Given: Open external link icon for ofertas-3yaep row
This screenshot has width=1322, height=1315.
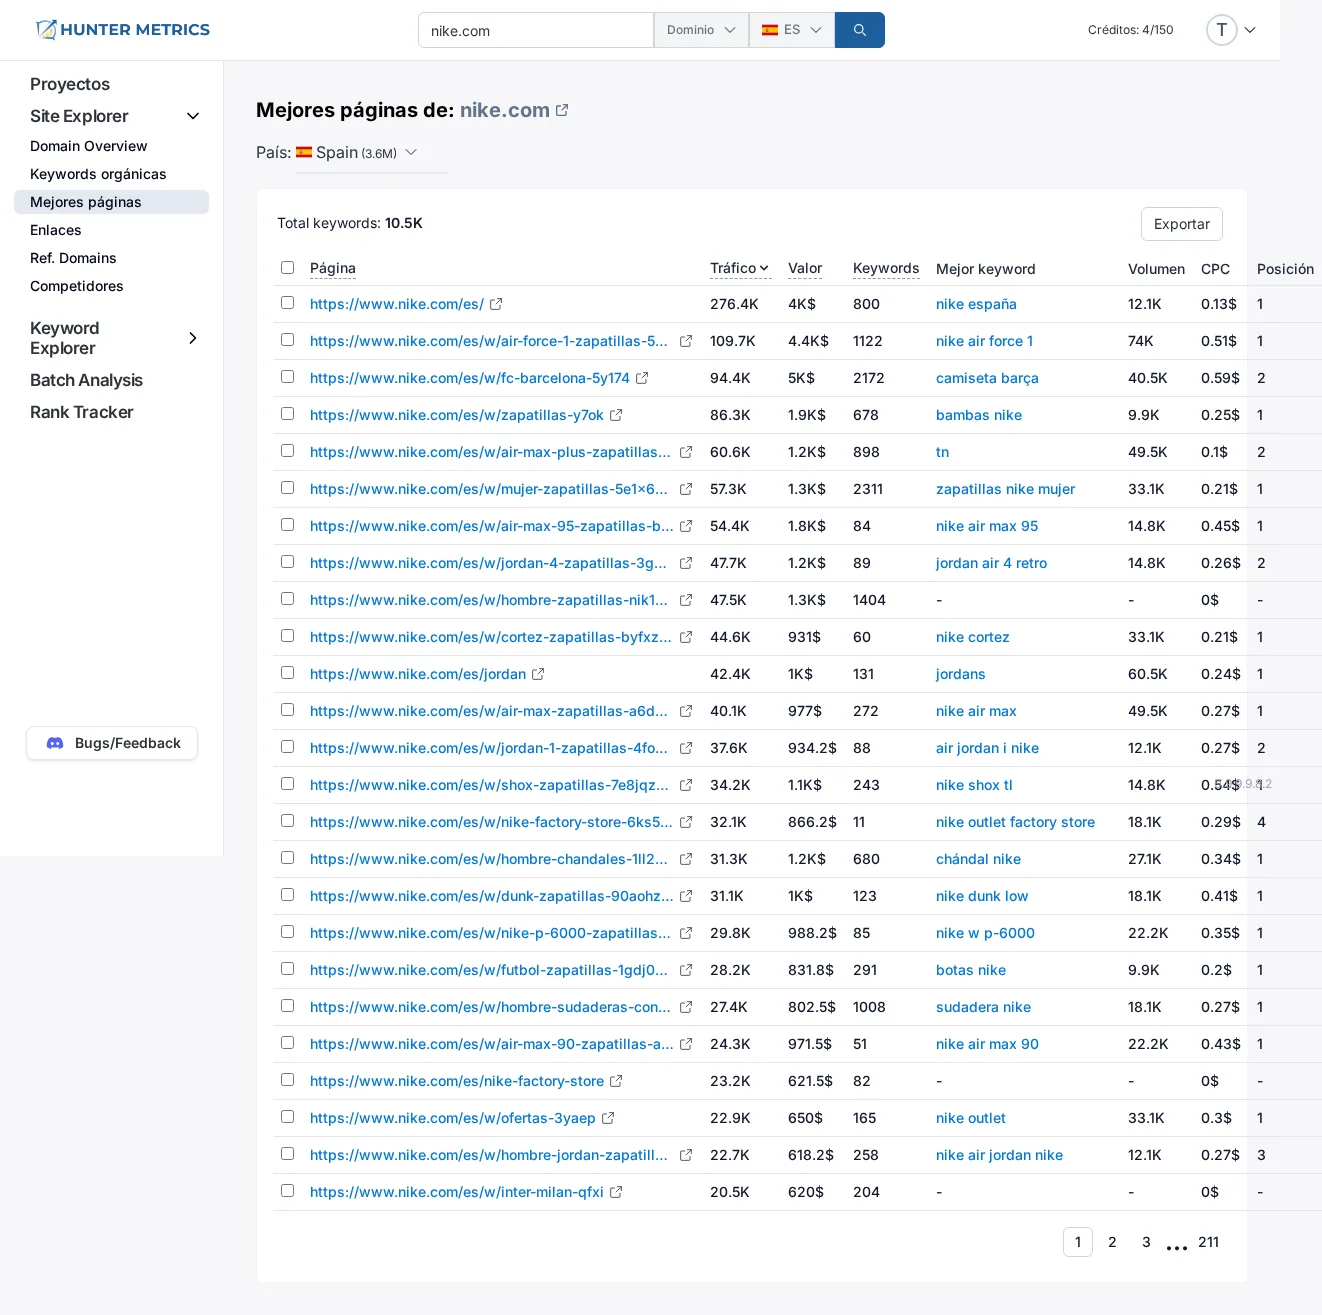Looking at the screenshot, I should 608,1118.
